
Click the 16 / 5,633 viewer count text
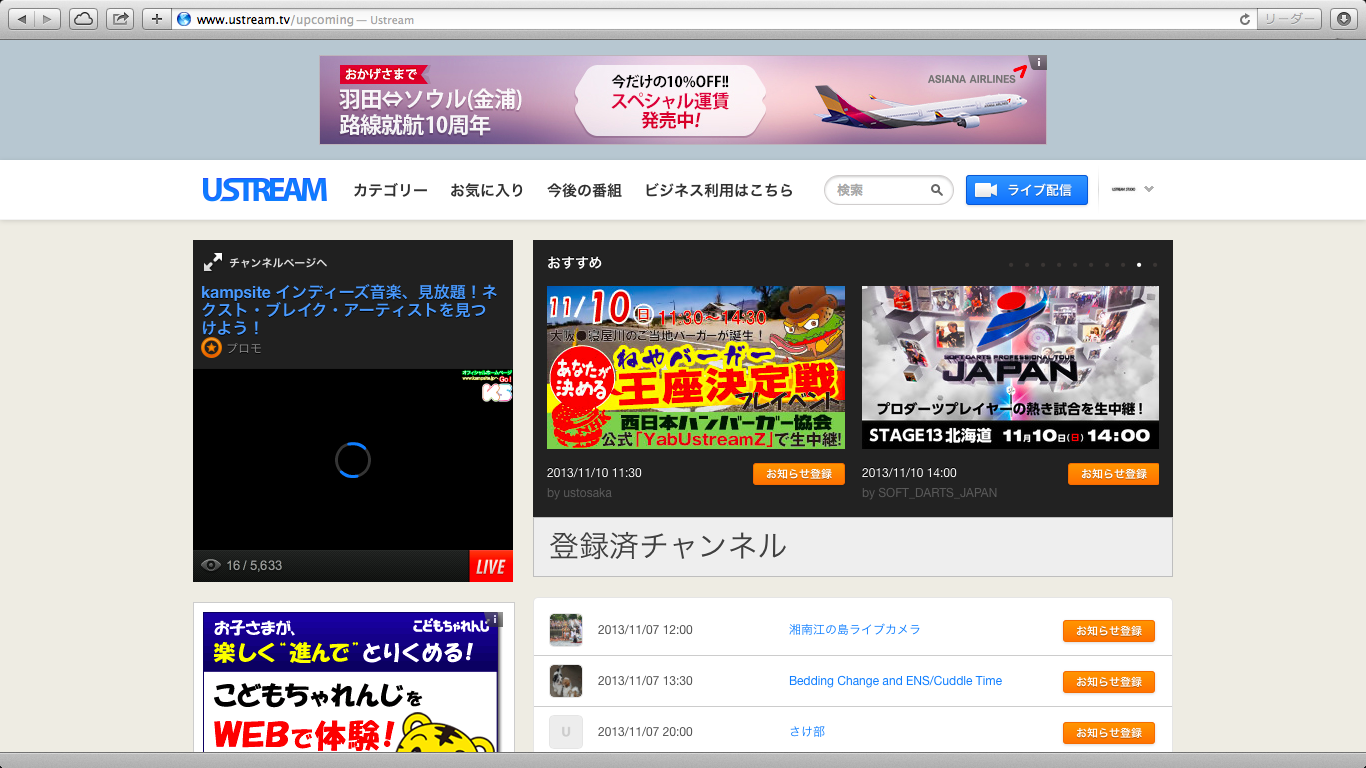[254, 565]
